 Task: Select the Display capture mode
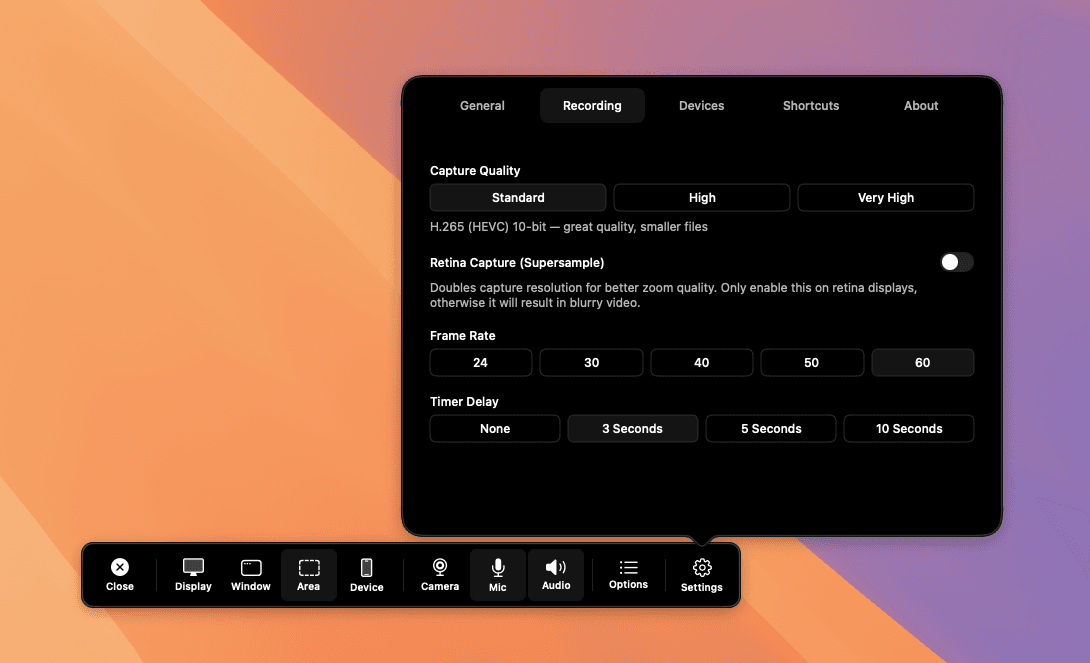coord(192,575)
